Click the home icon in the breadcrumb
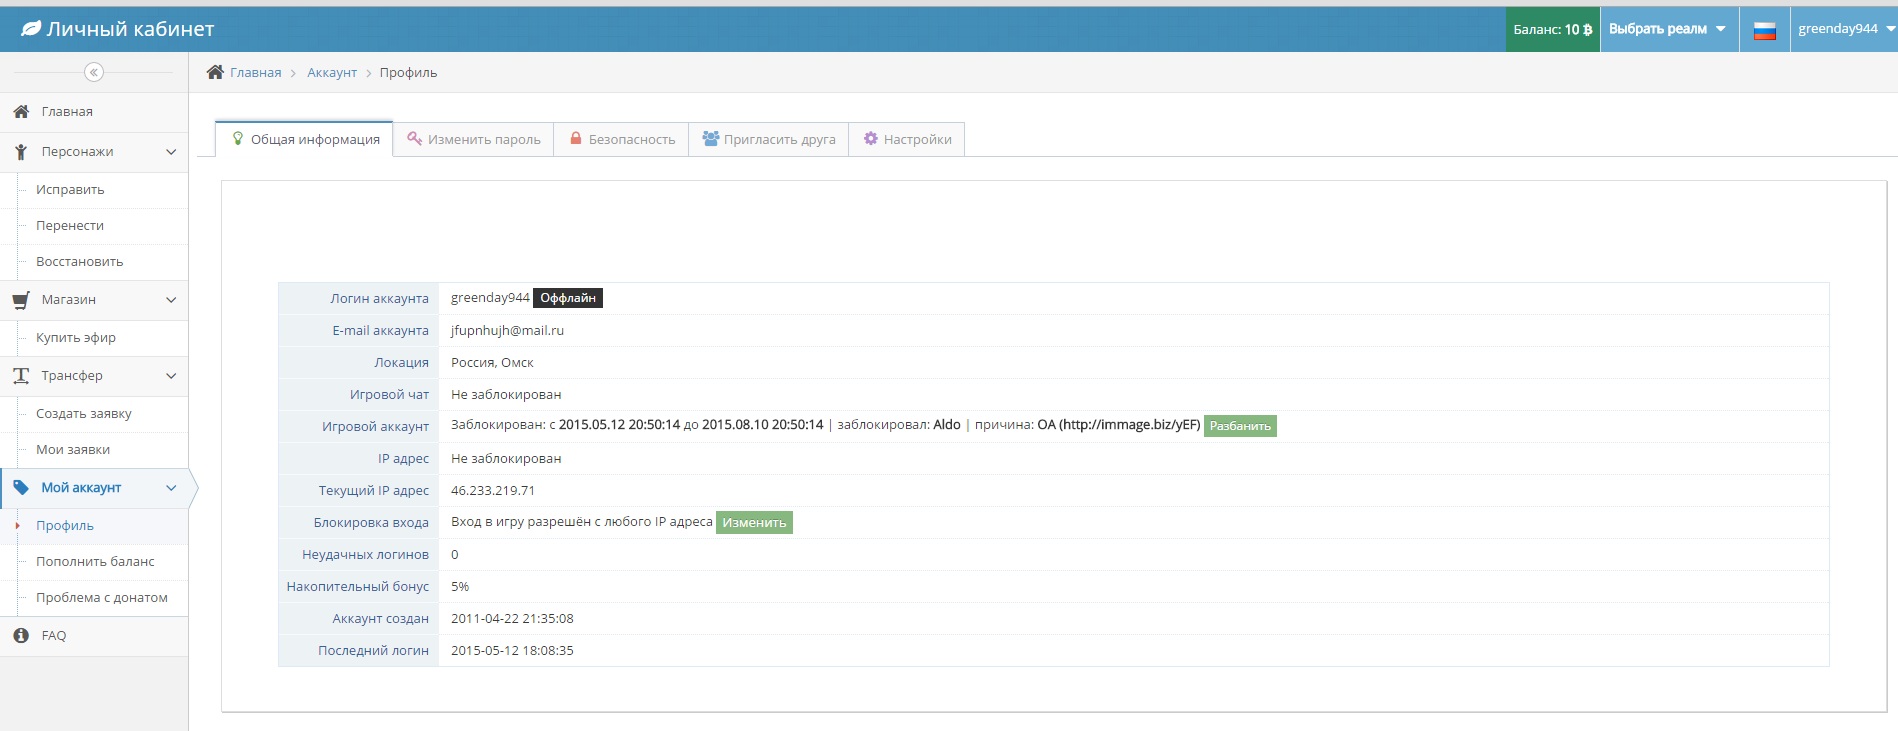This screenshot has width=1898, height=731. 215,72
